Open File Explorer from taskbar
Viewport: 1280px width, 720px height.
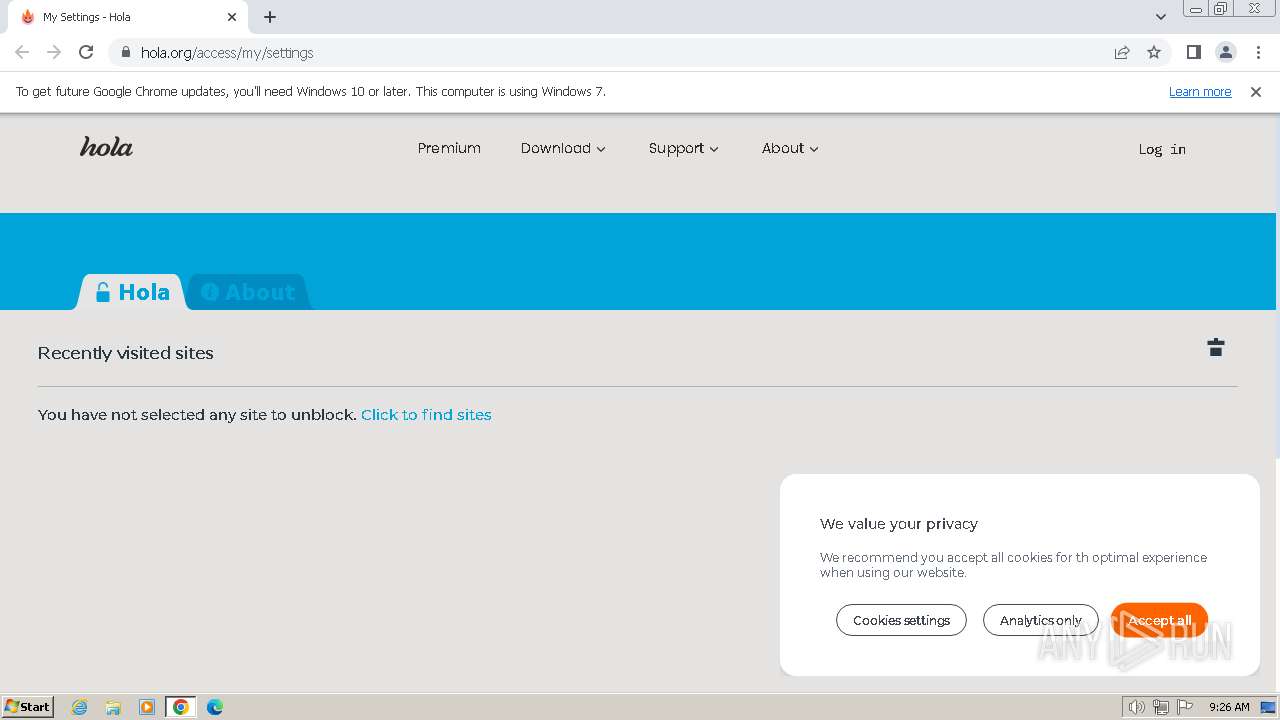(x=113, y=707)
